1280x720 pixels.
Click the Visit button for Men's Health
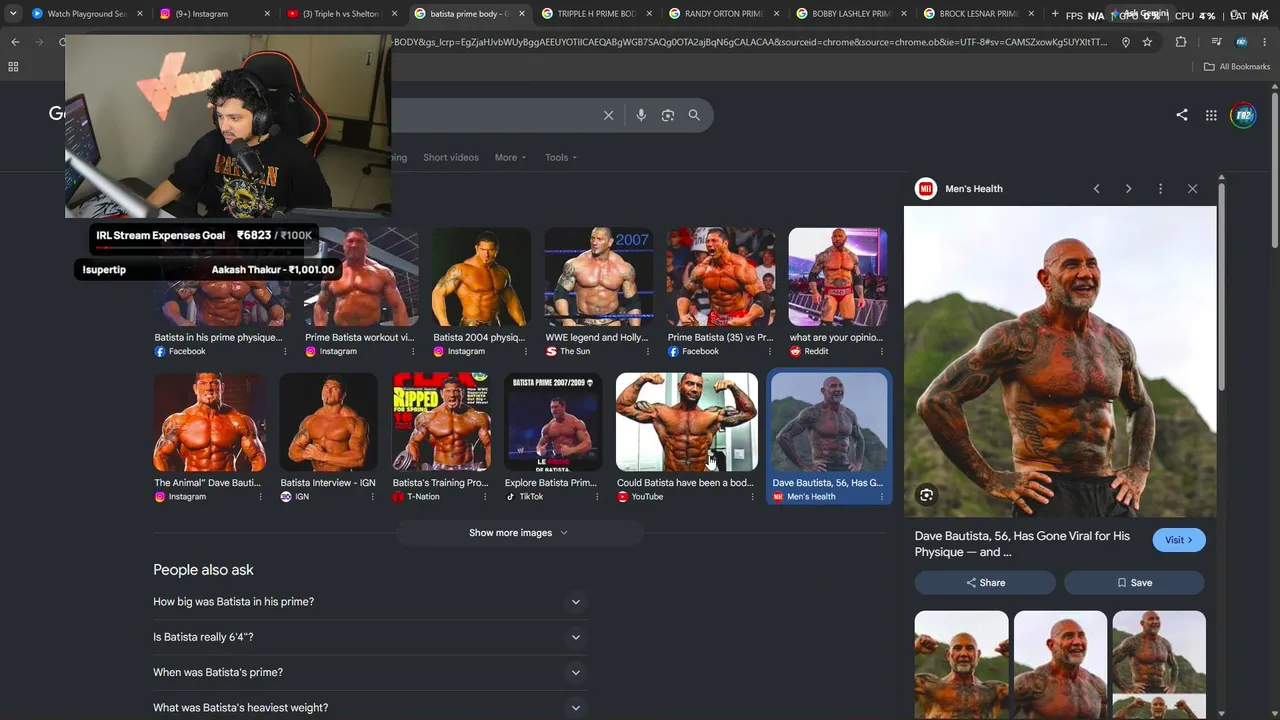[1179, 540]
